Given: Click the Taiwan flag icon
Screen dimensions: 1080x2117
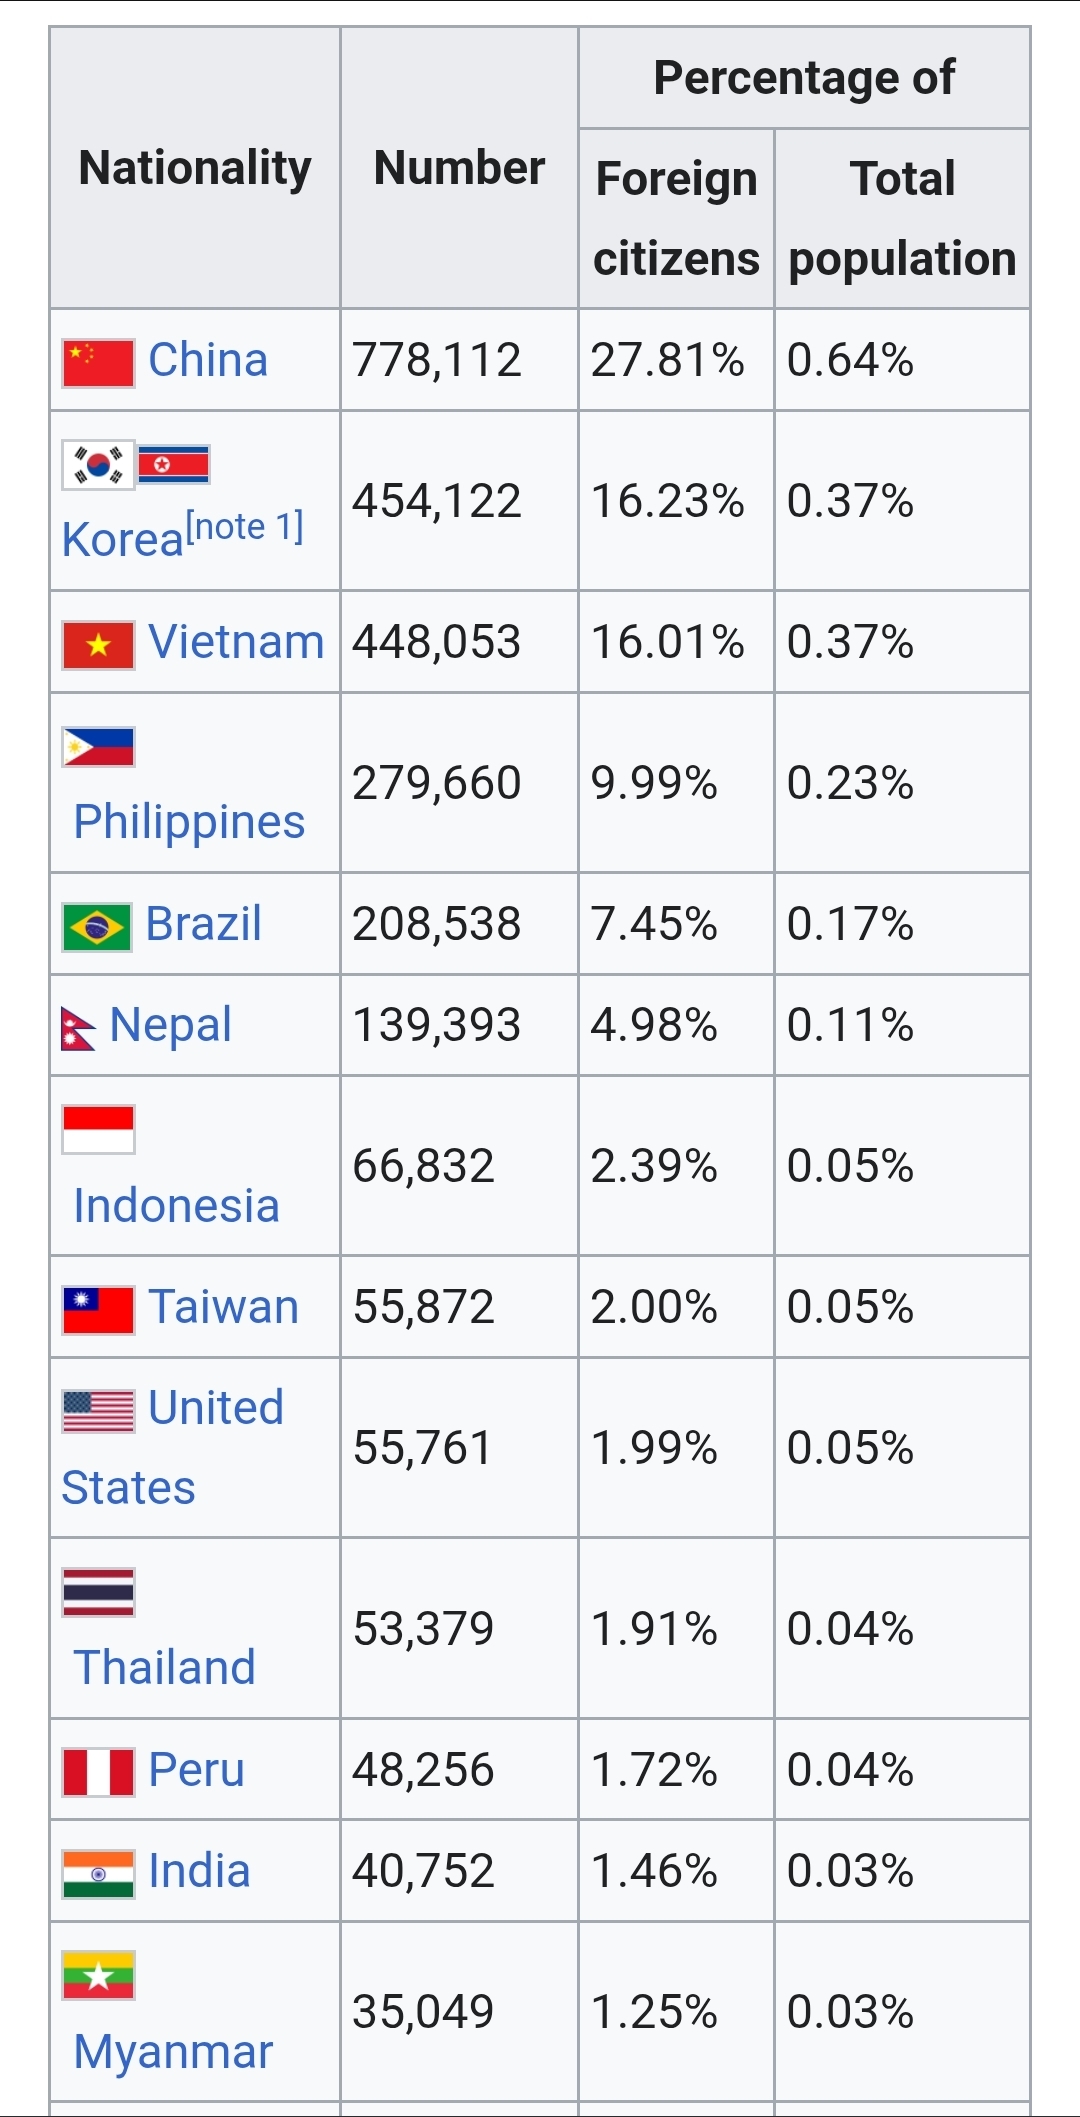Looking at the screenshot, I should [x=98, y=1310].
